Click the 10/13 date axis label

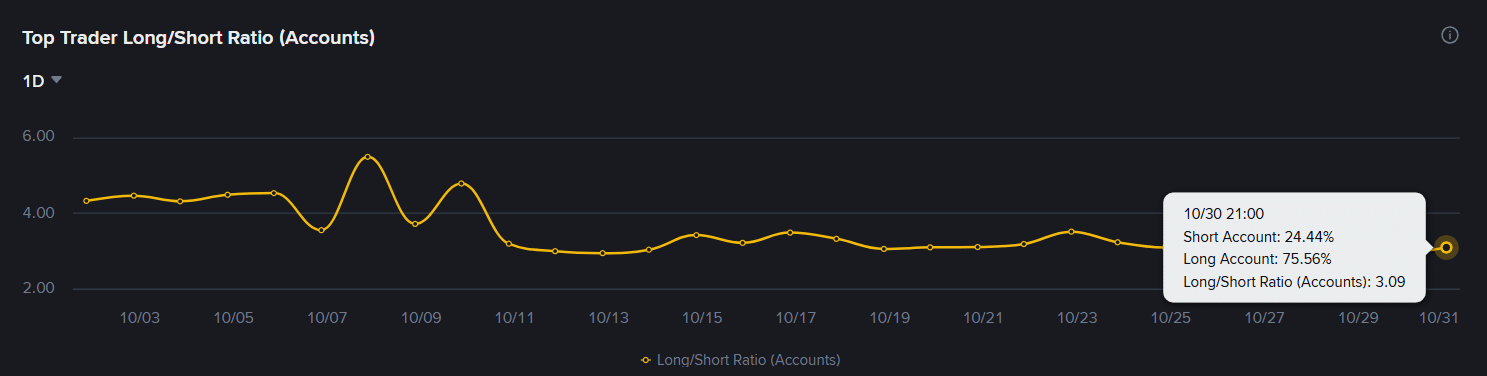coord(608,317)
